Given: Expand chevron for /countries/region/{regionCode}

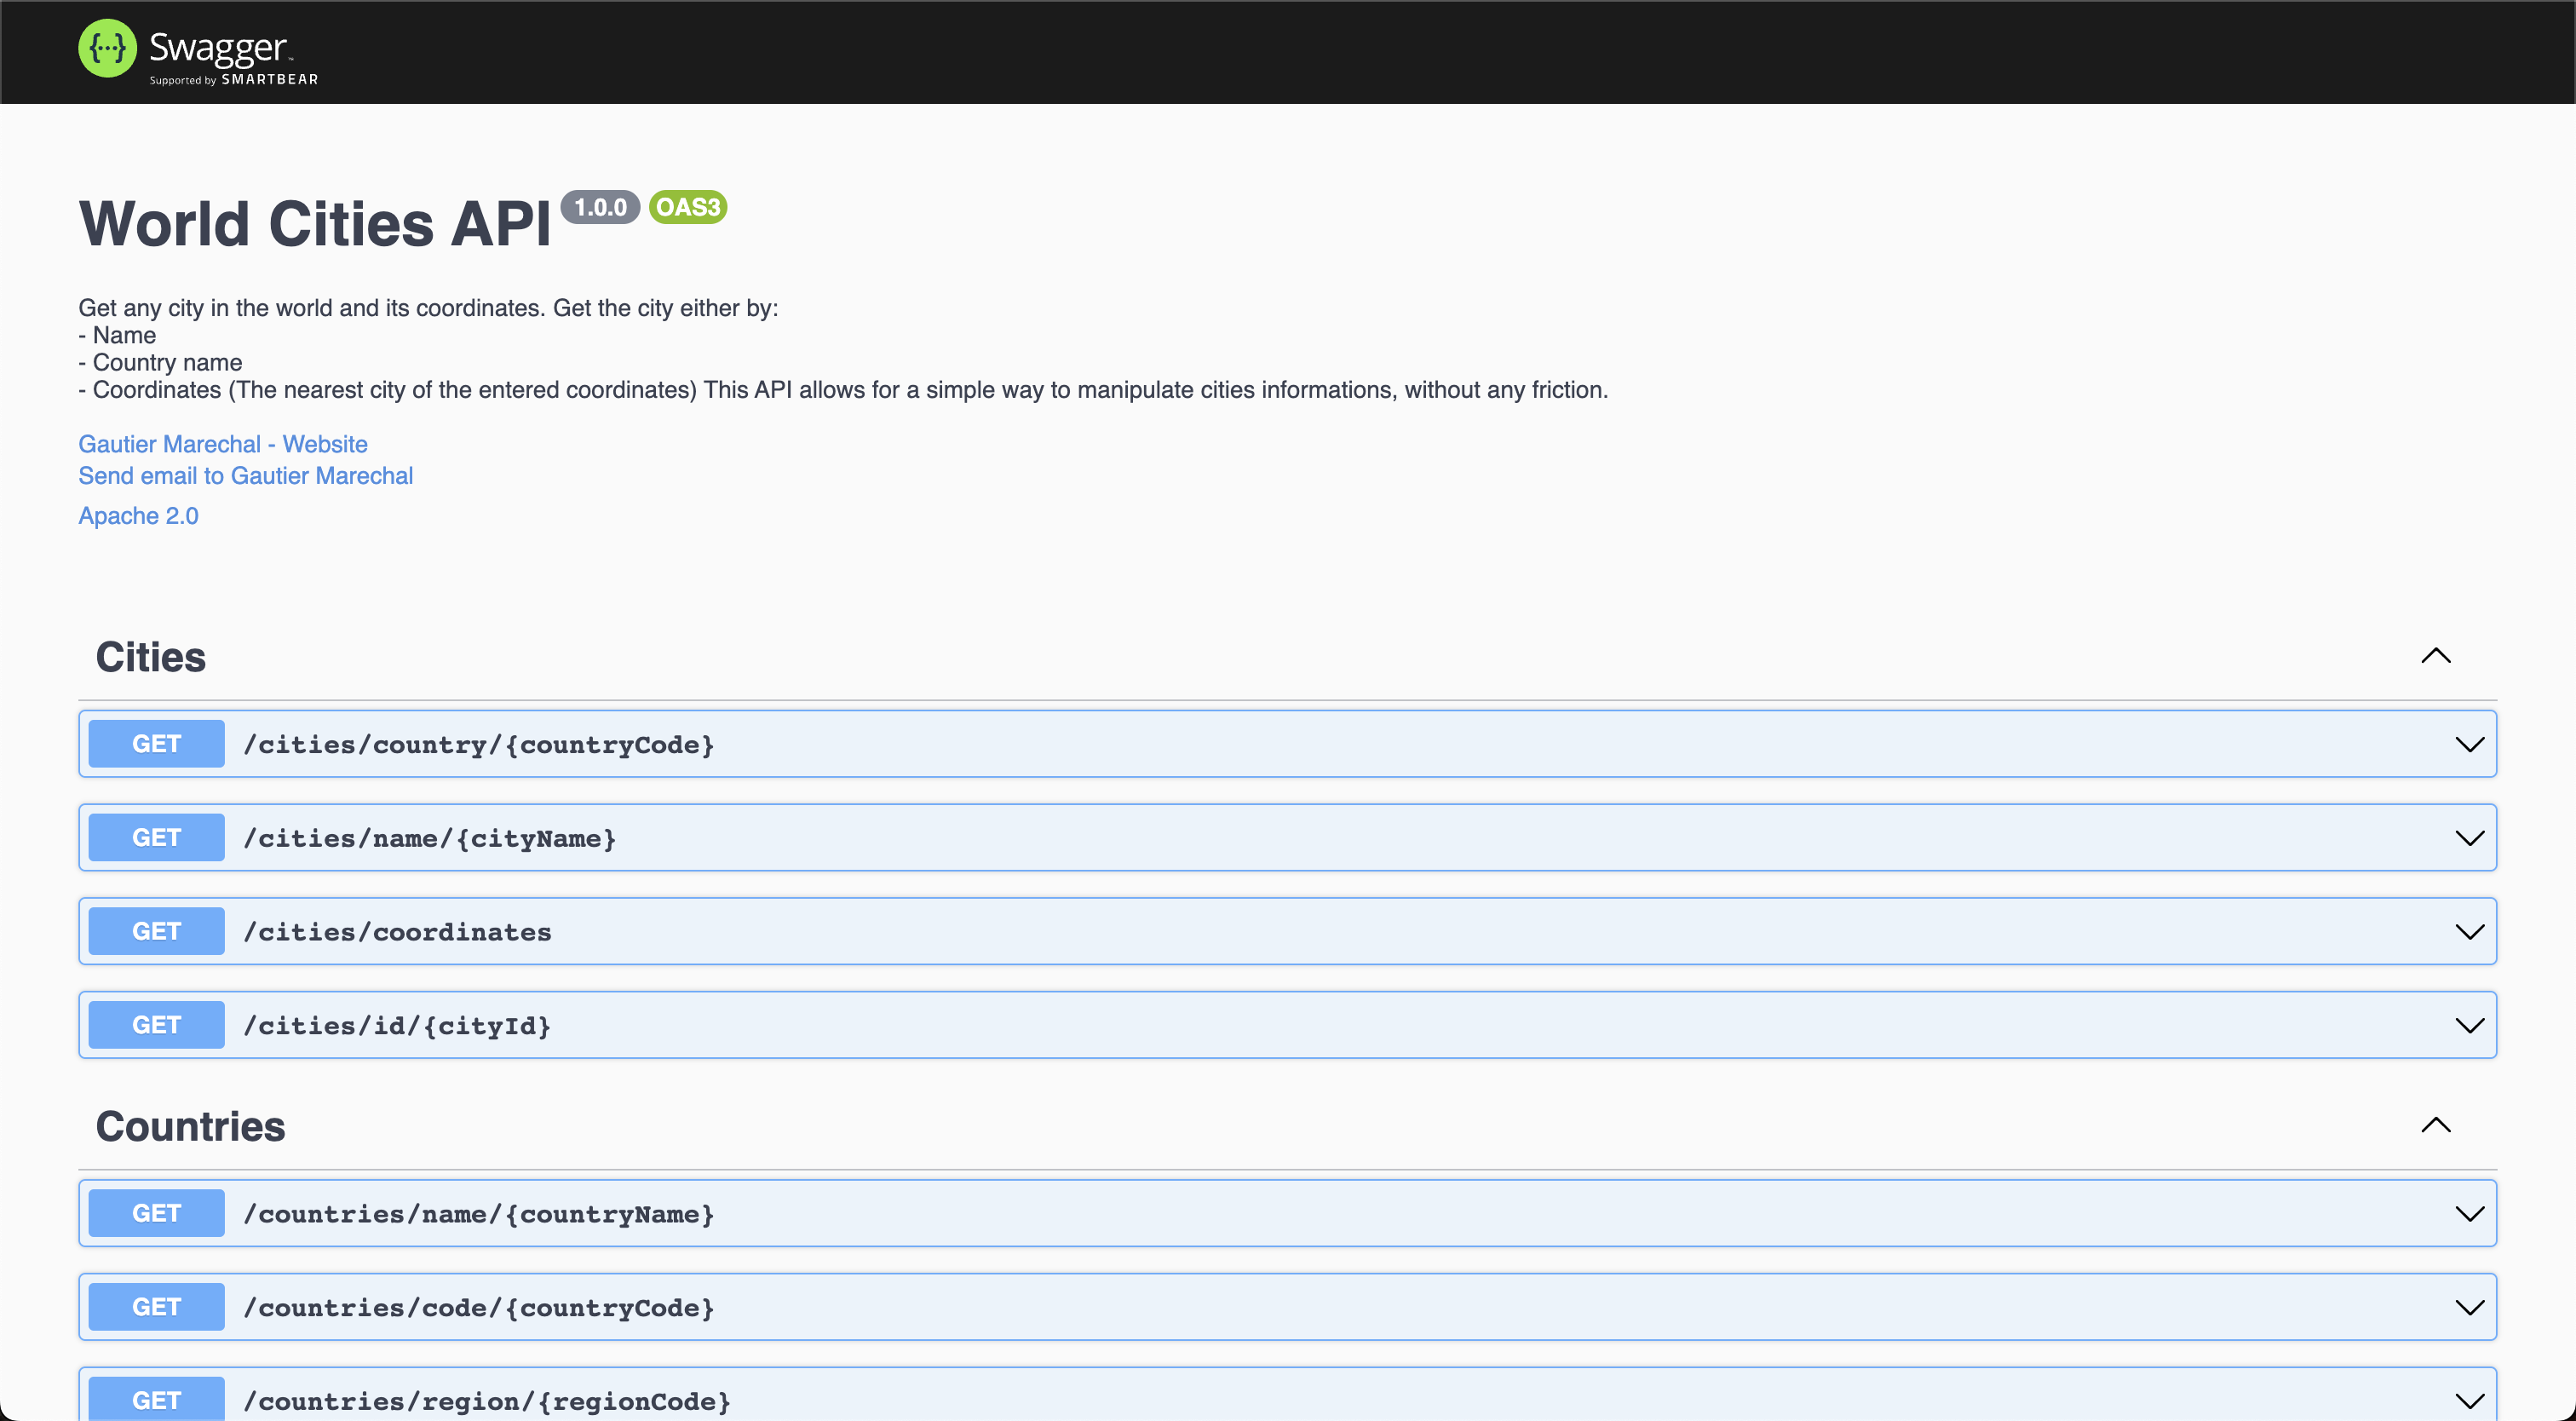Looking at the screenshot, I should click(2469, 1401).
